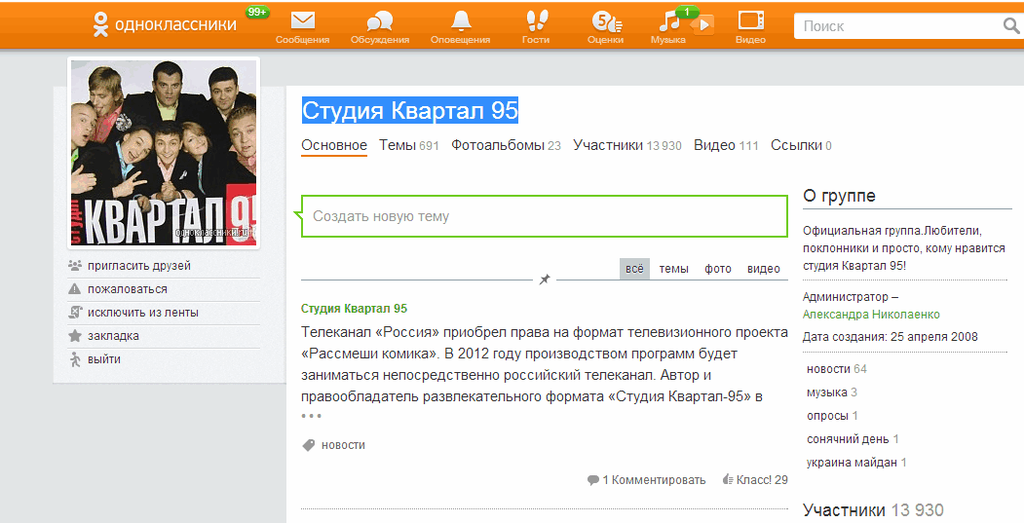Click пригласить друзей link
Image resolution: width=1024 pixels, height=523 pixels.
click(139, 266)
